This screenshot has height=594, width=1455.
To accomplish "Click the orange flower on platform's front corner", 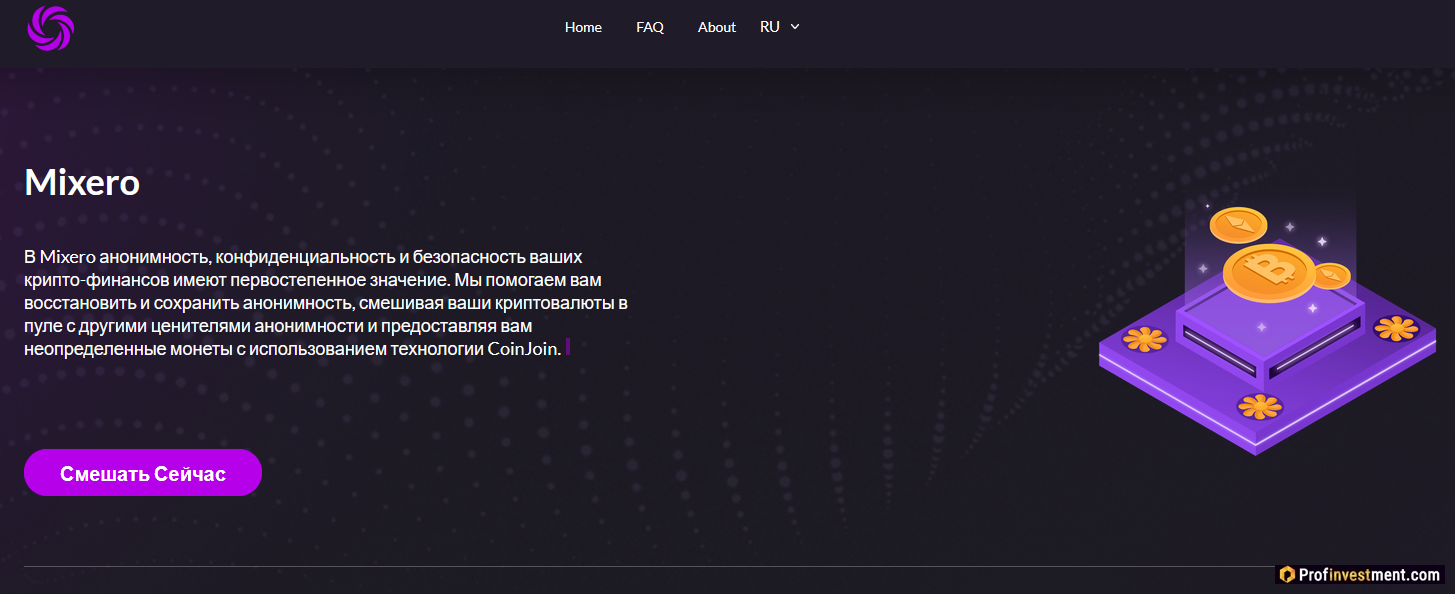I will (1260, 406).
